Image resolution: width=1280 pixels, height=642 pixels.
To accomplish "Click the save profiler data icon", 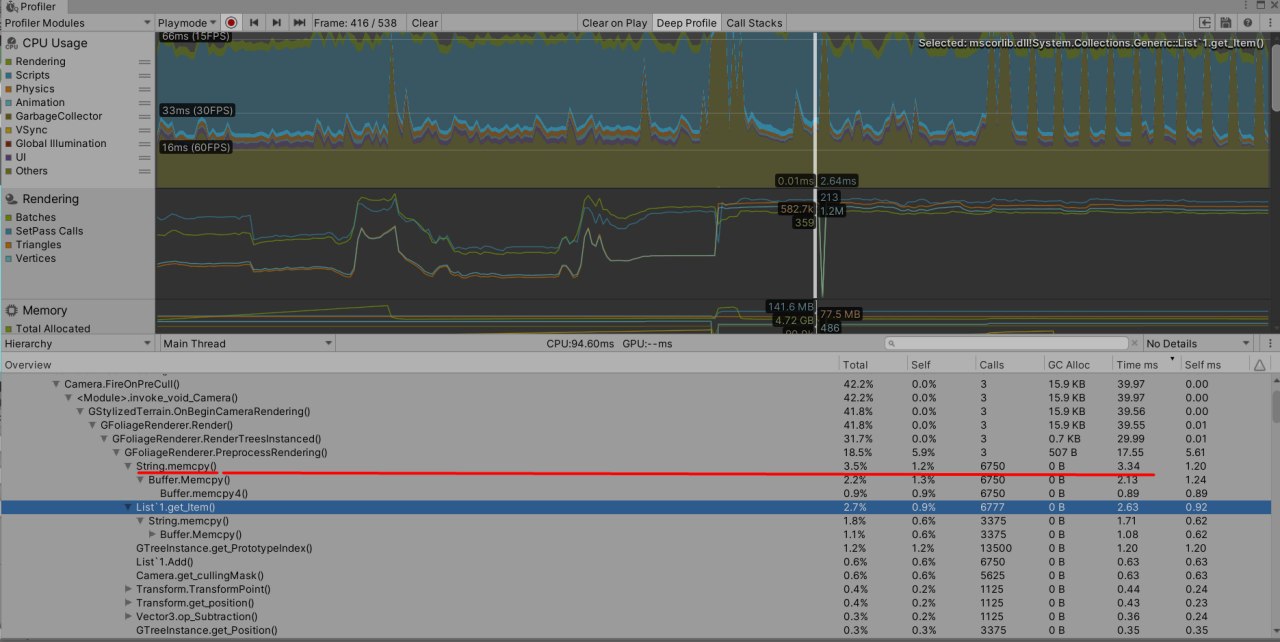I will click(x=1227, y=22).
